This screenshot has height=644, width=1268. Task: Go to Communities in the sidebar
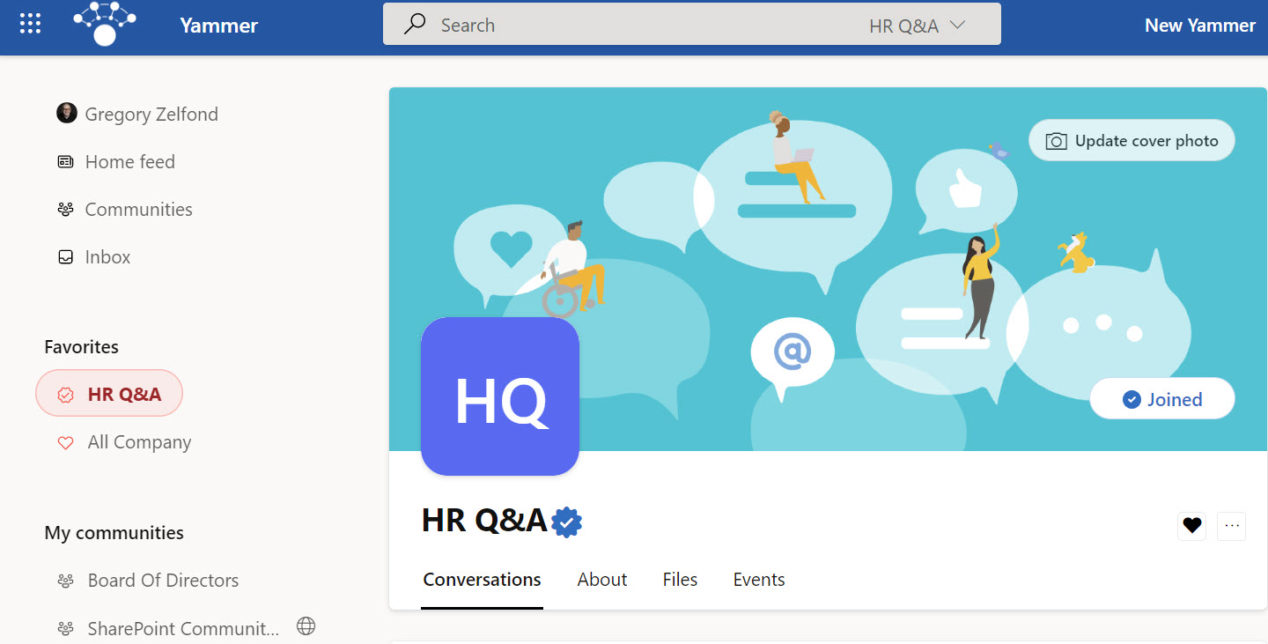click(138, 209)
